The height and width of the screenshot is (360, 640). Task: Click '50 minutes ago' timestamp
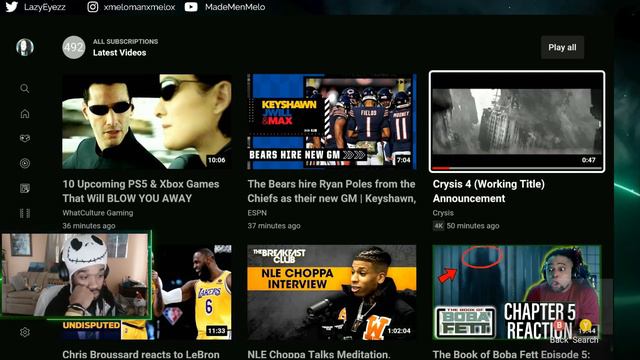473,226
